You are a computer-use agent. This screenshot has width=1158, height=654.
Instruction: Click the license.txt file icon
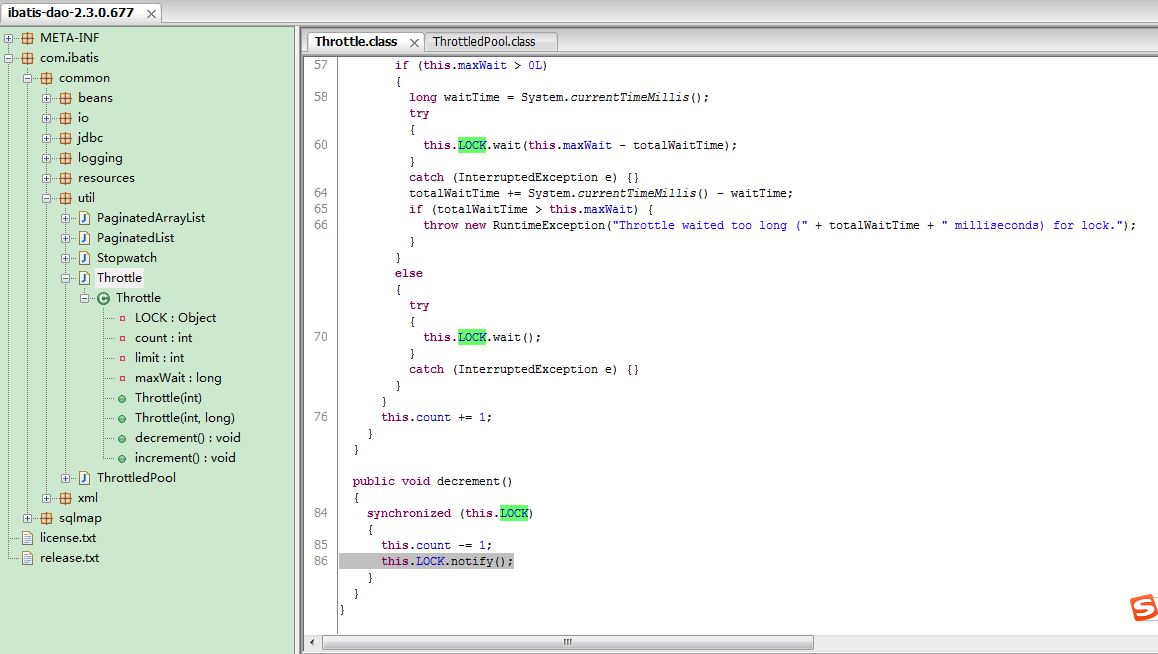[27, 538]
